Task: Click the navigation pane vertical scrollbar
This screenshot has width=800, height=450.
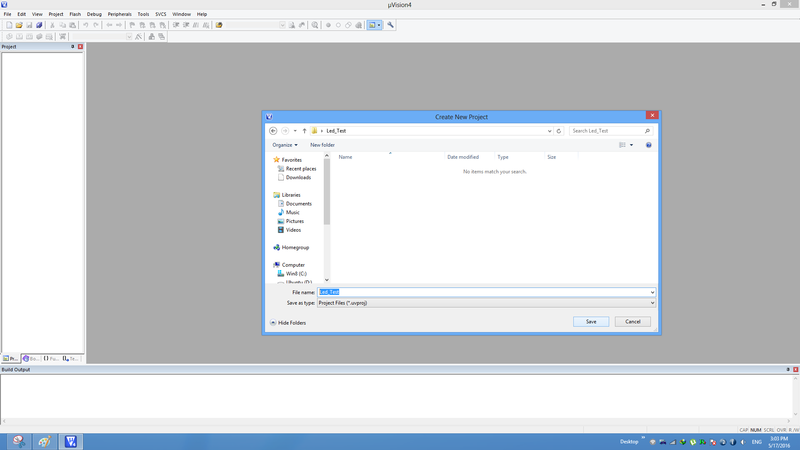Action: 327,218
